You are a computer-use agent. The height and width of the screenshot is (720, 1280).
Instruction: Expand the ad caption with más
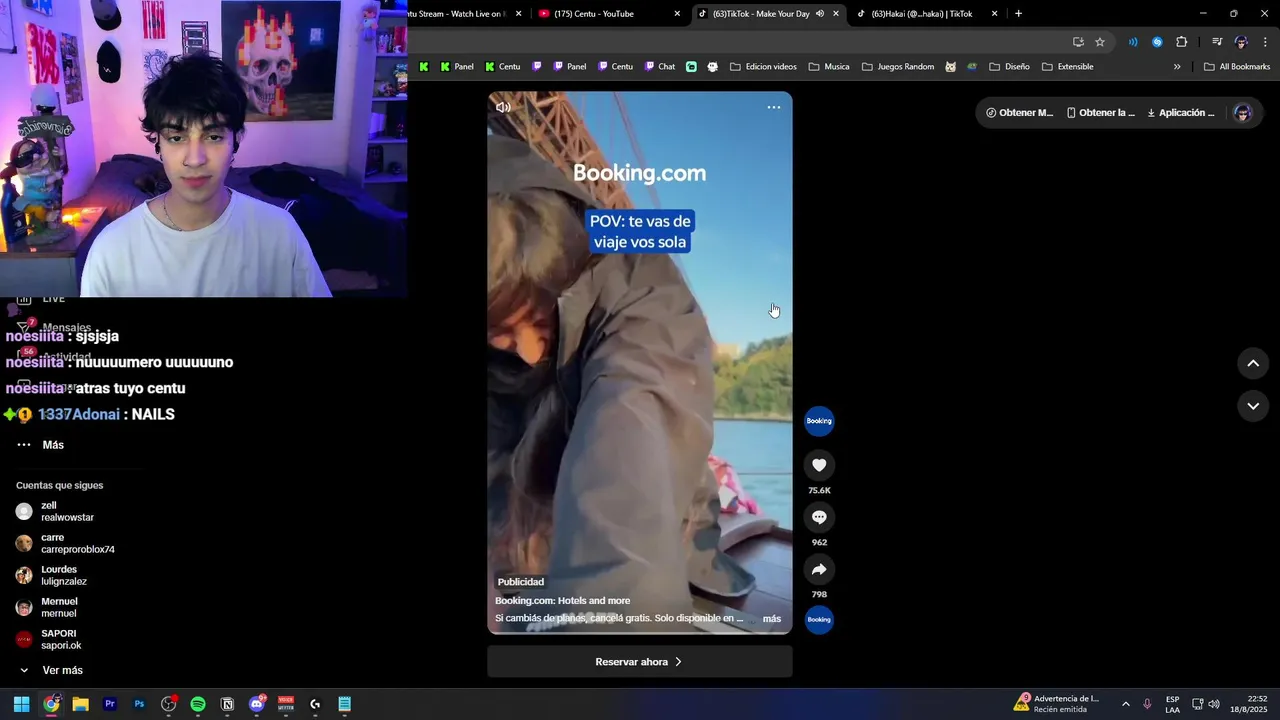772,619
